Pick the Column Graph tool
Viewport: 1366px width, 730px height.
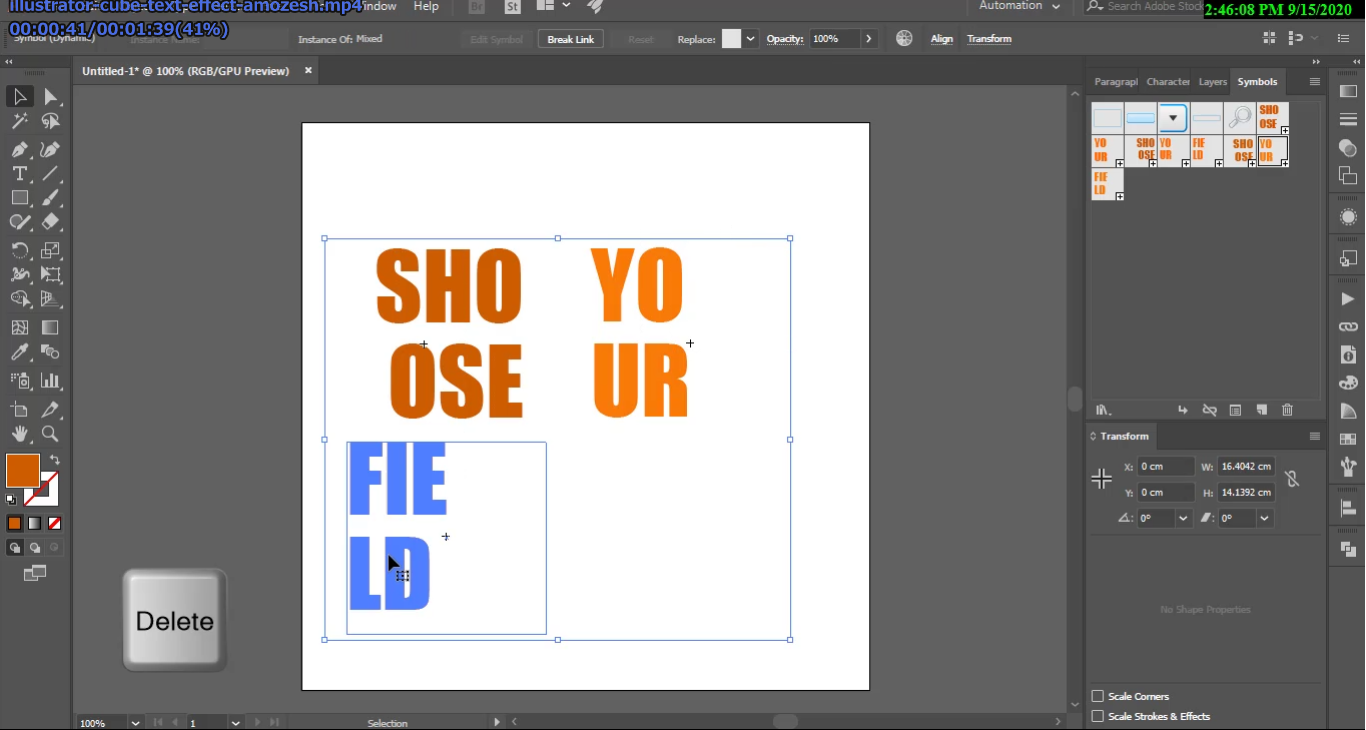point(50,380)
